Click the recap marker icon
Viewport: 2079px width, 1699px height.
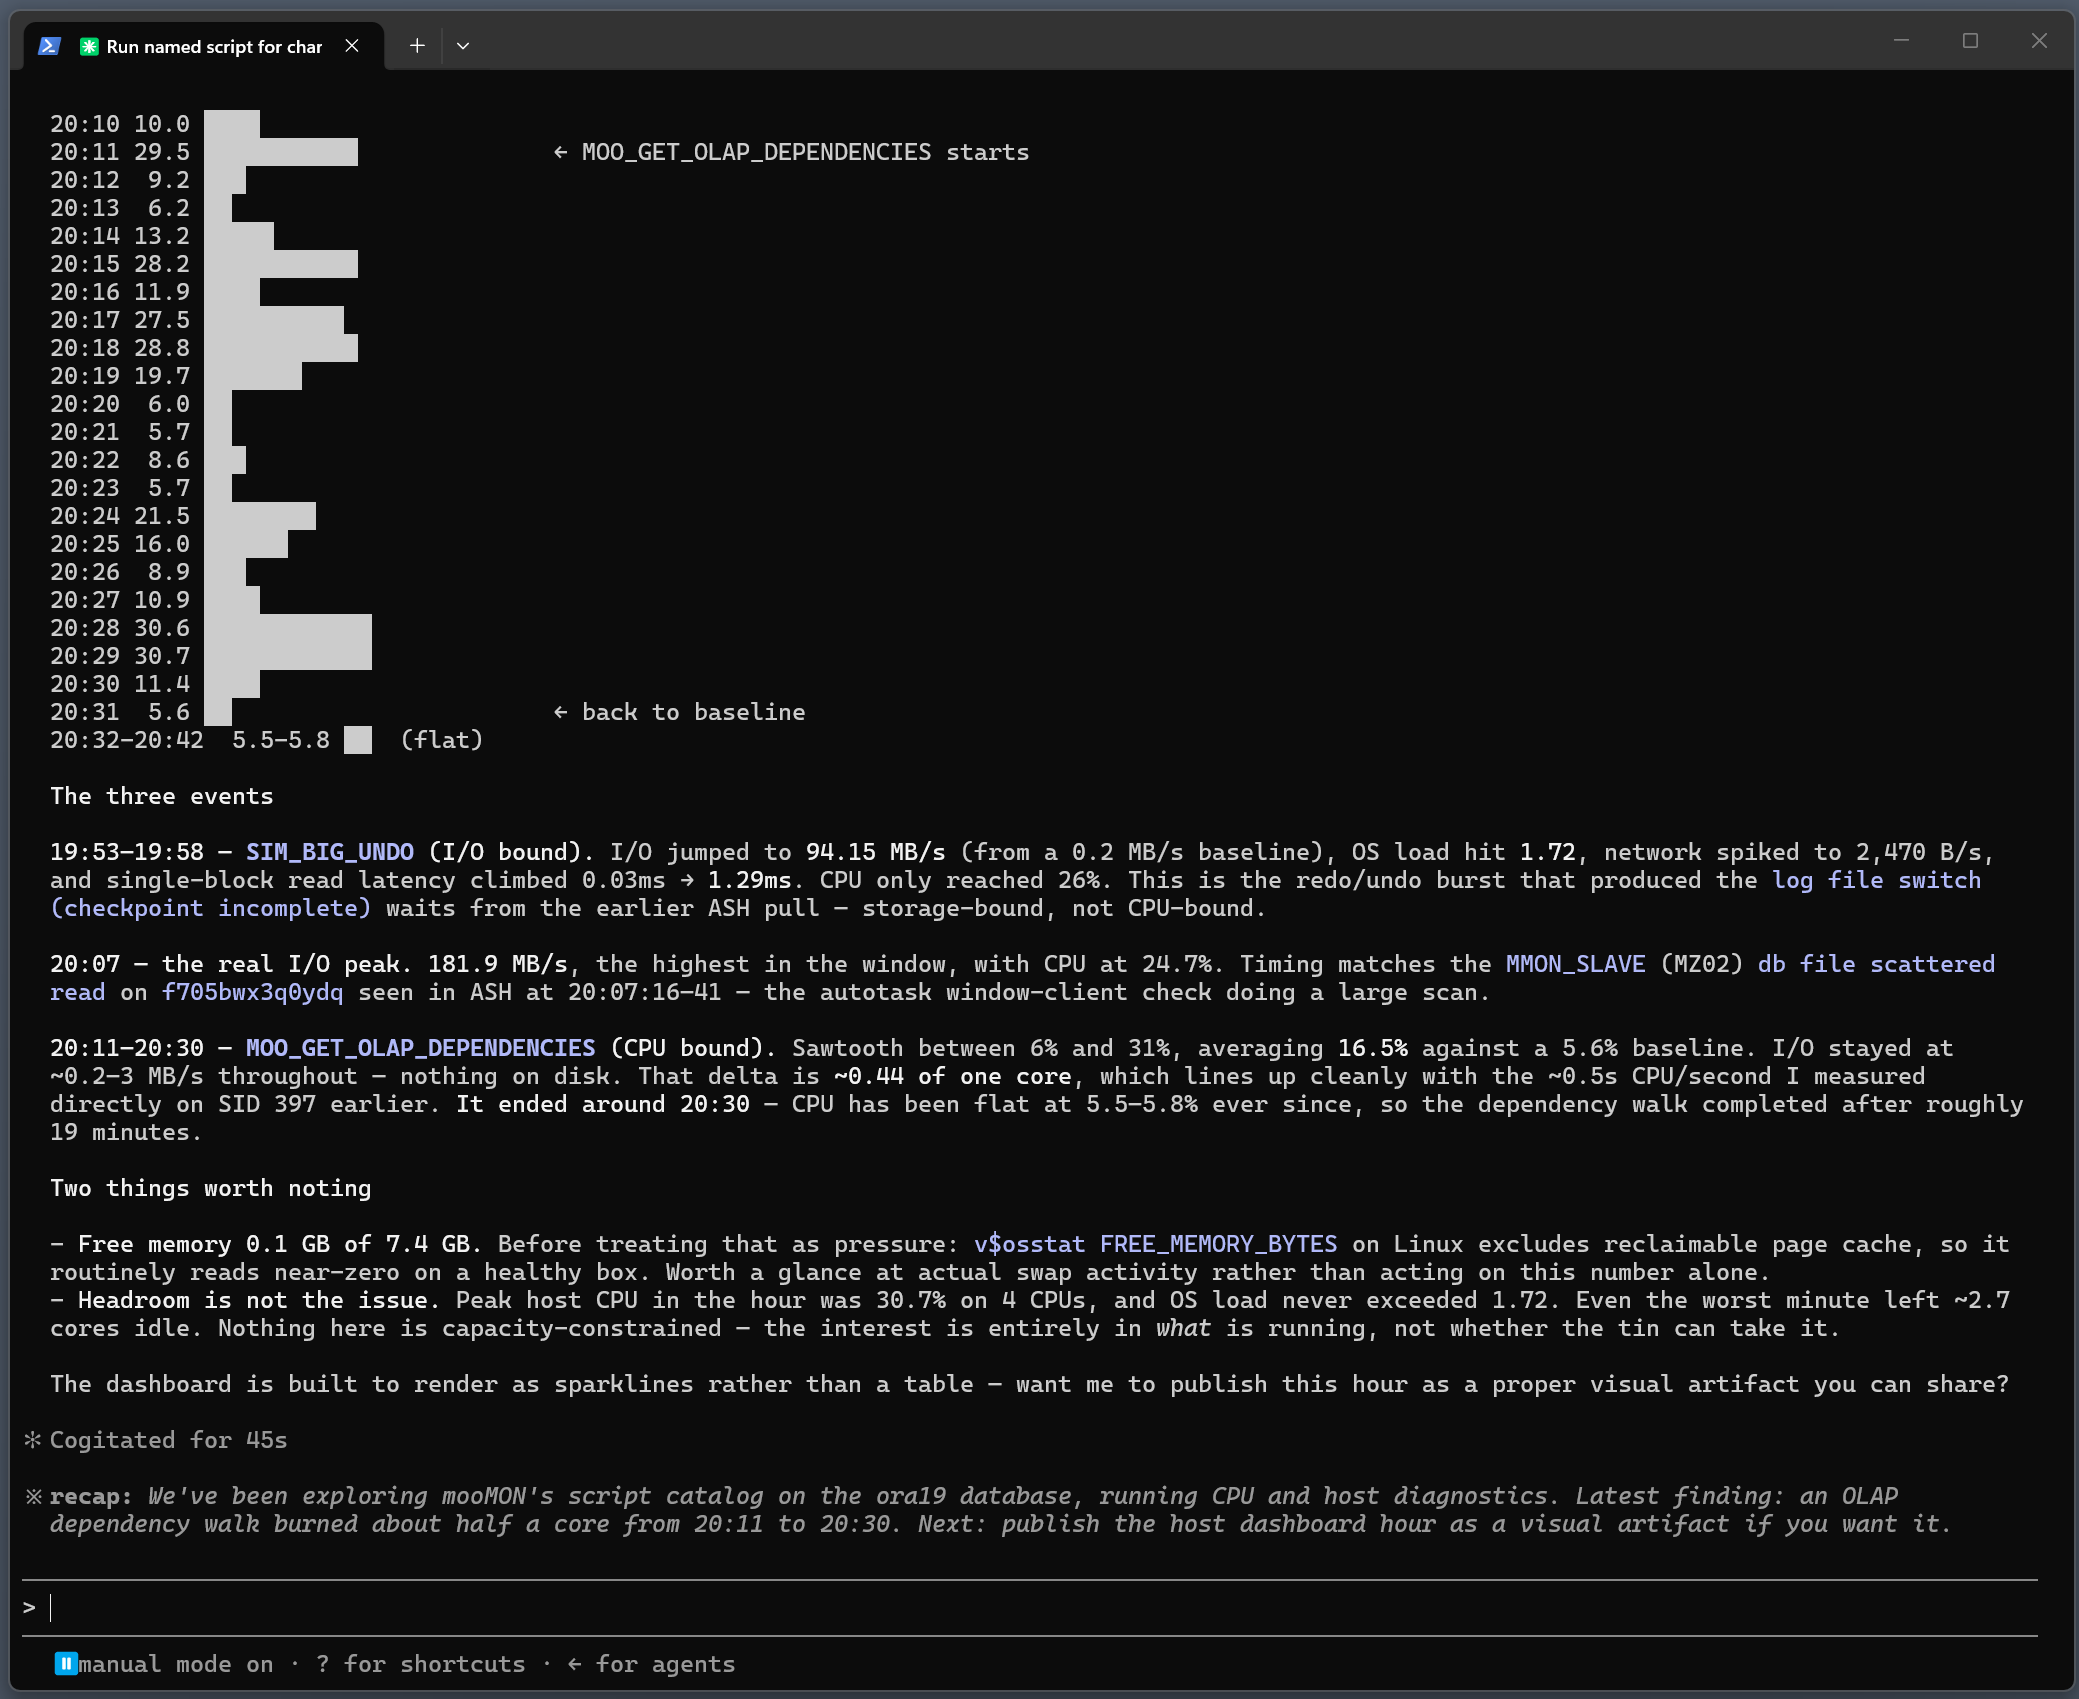click(33, 1496)
